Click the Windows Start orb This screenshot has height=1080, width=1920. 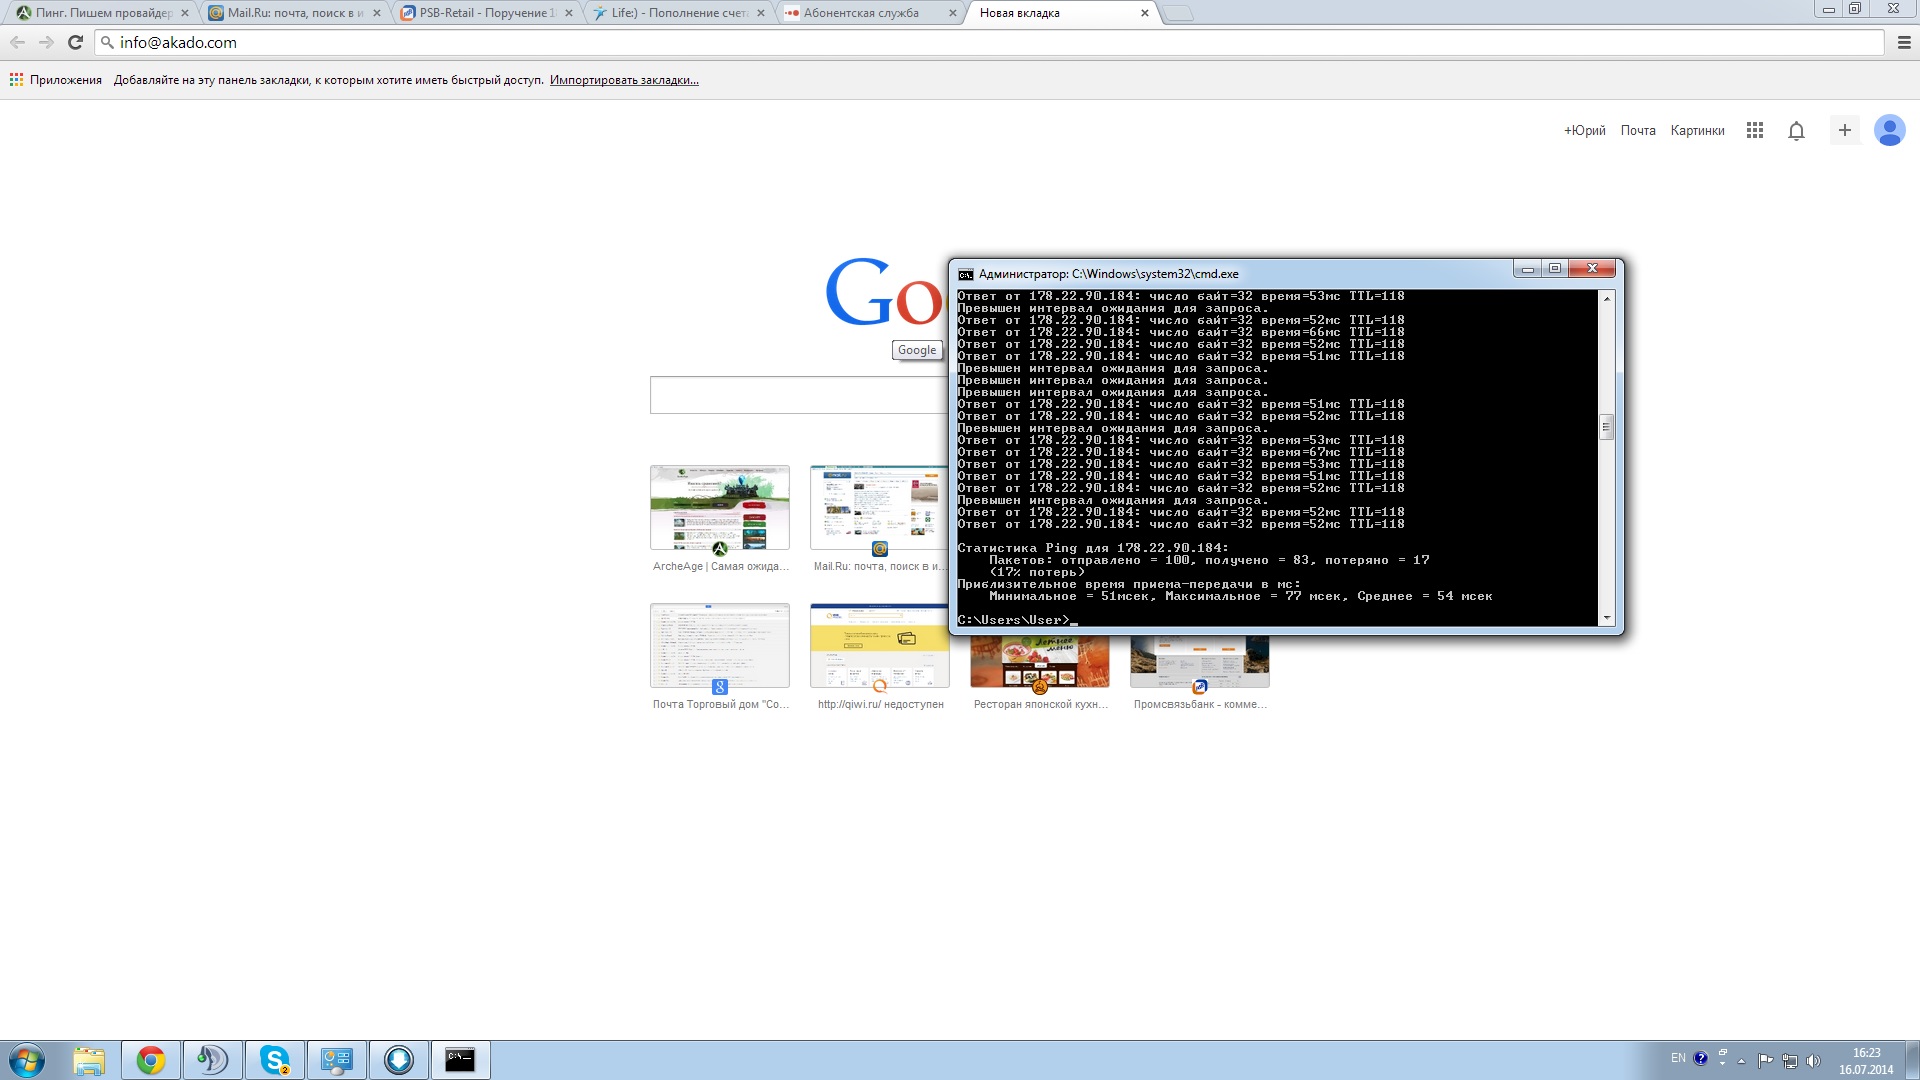click(27, 1059)
